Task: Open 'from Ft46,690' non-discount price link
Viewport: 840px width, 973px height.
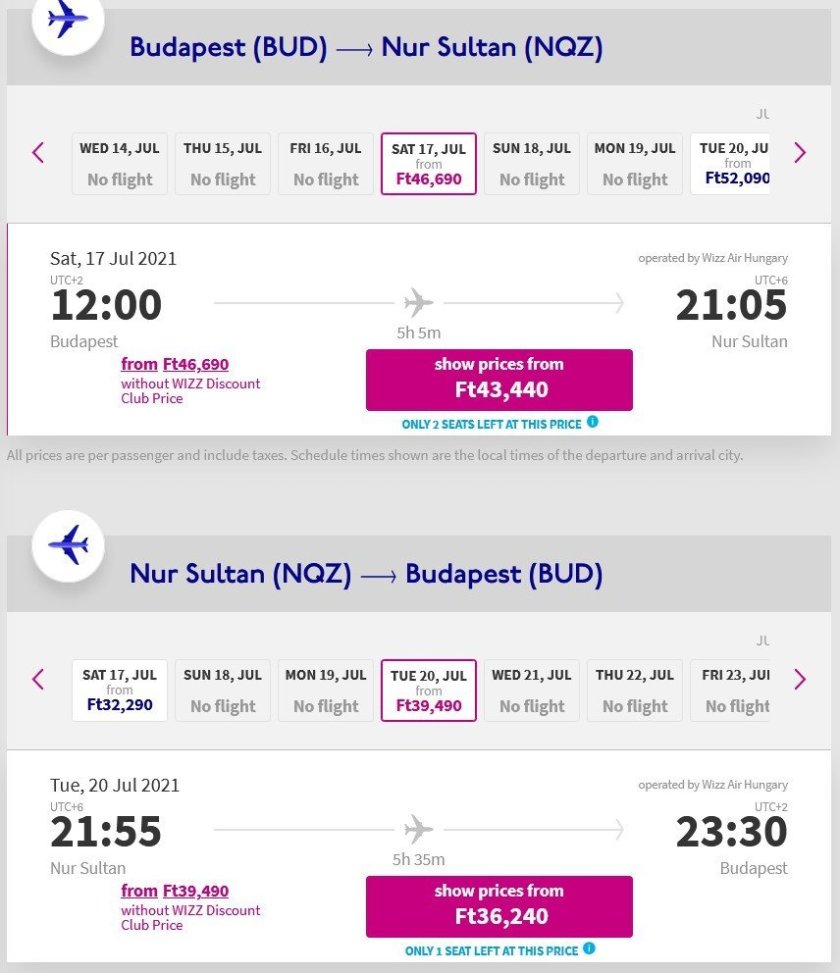Action: pos(175,365)
